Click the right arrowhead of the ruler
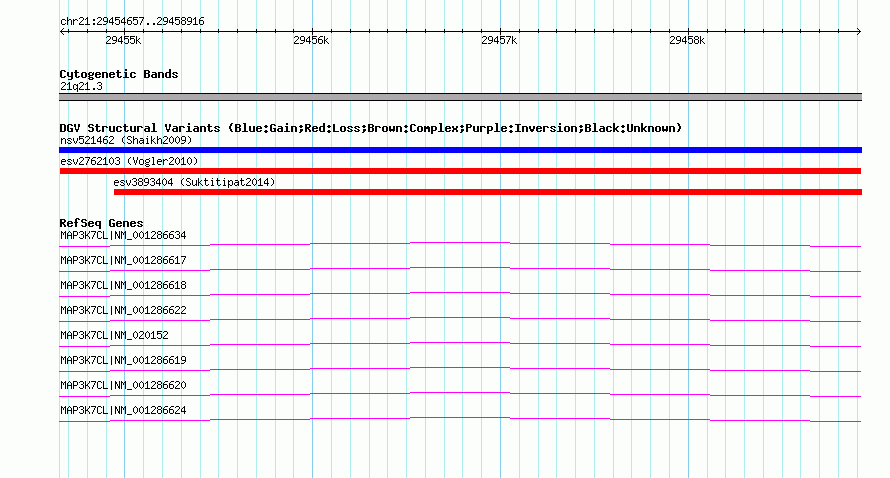The image size is (890, 478). coord(859,32)
